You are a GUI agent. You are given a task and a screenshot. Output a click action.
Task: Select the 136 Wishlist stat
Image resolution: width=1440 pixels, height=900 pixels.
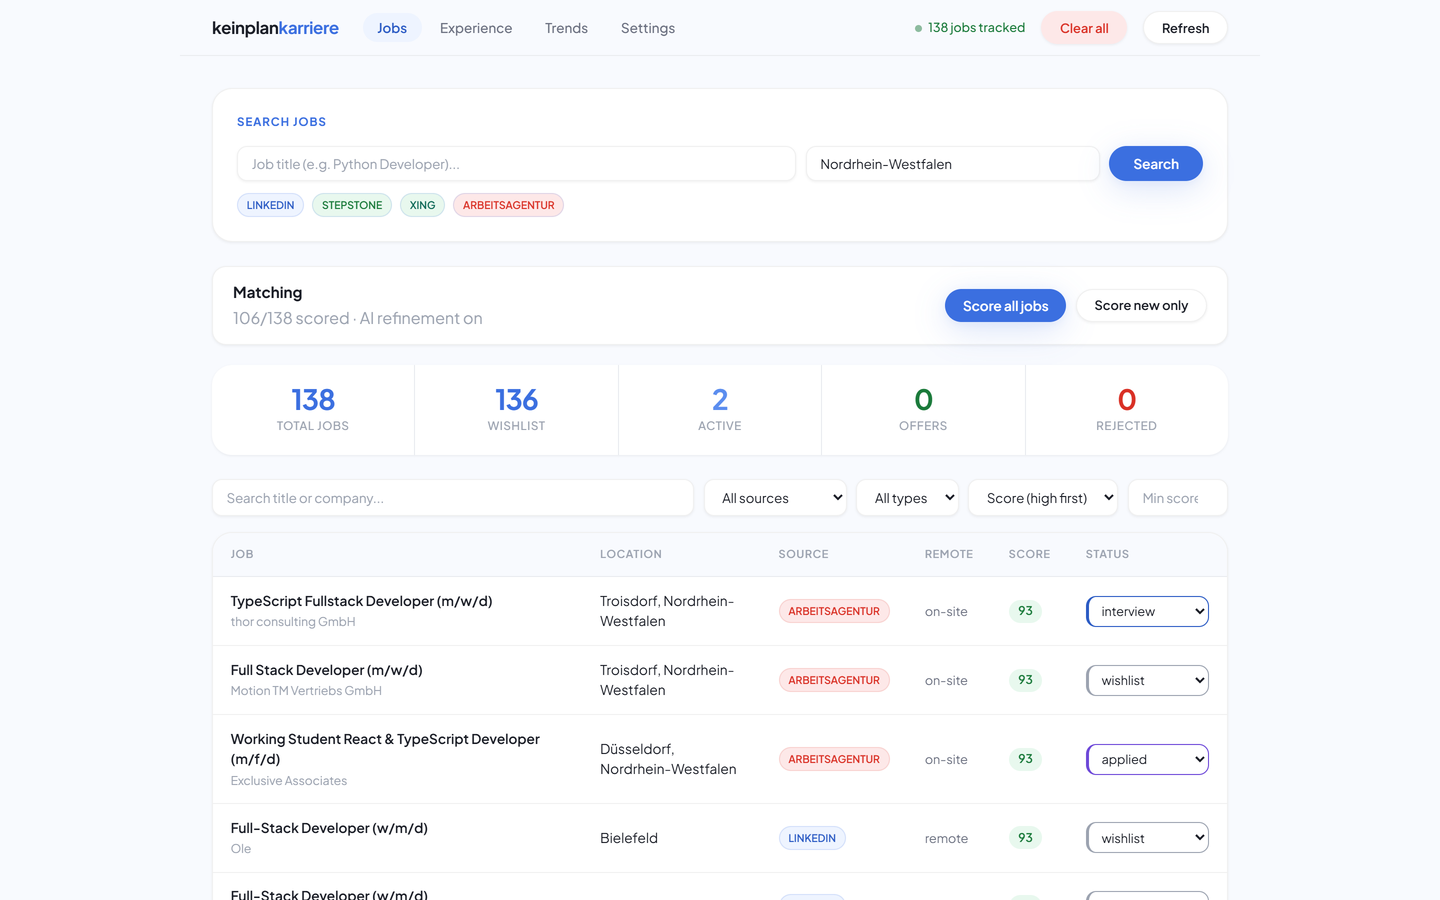(516, 410)
